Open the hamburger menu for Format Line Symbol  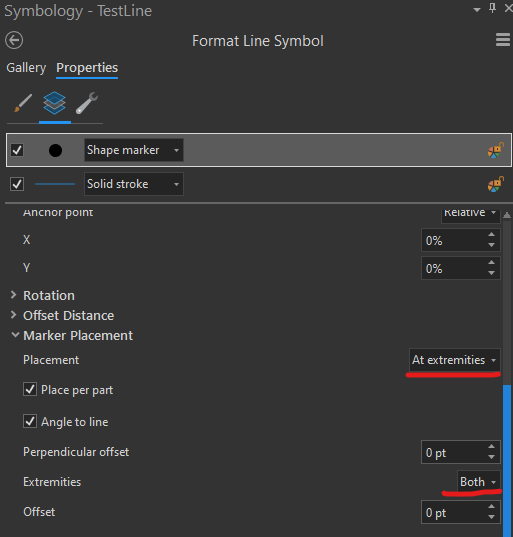click(503, 40)
